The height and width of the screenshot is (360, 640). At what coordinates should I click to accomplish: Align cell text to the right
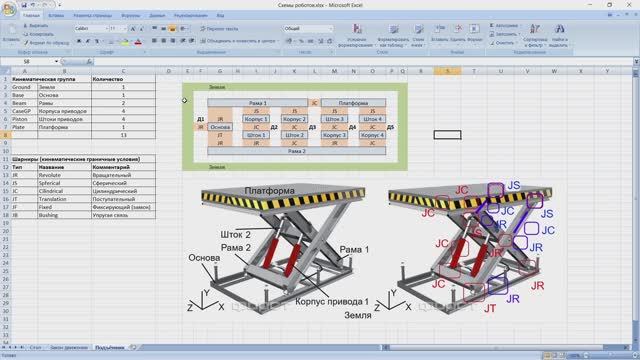[173, 41]
